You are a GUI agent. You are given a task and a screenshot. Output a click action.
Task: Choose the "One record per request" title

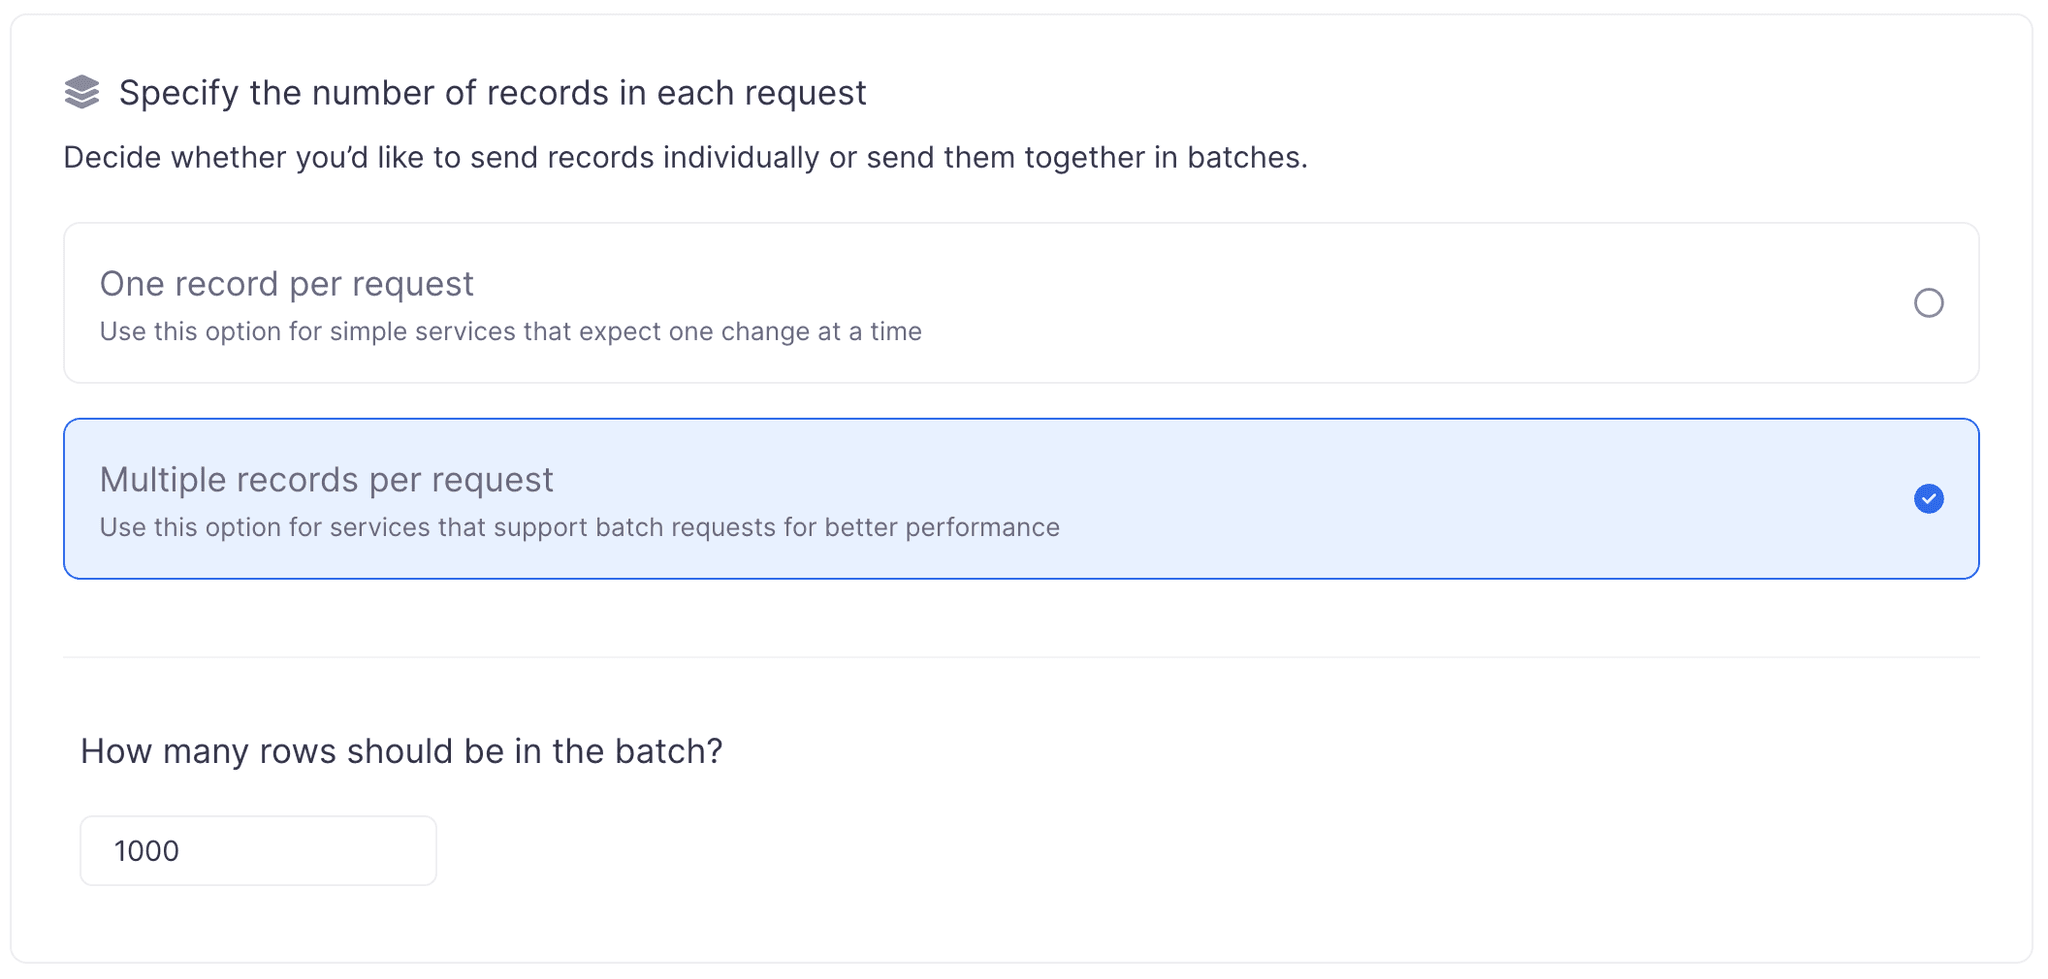point(286,284)
